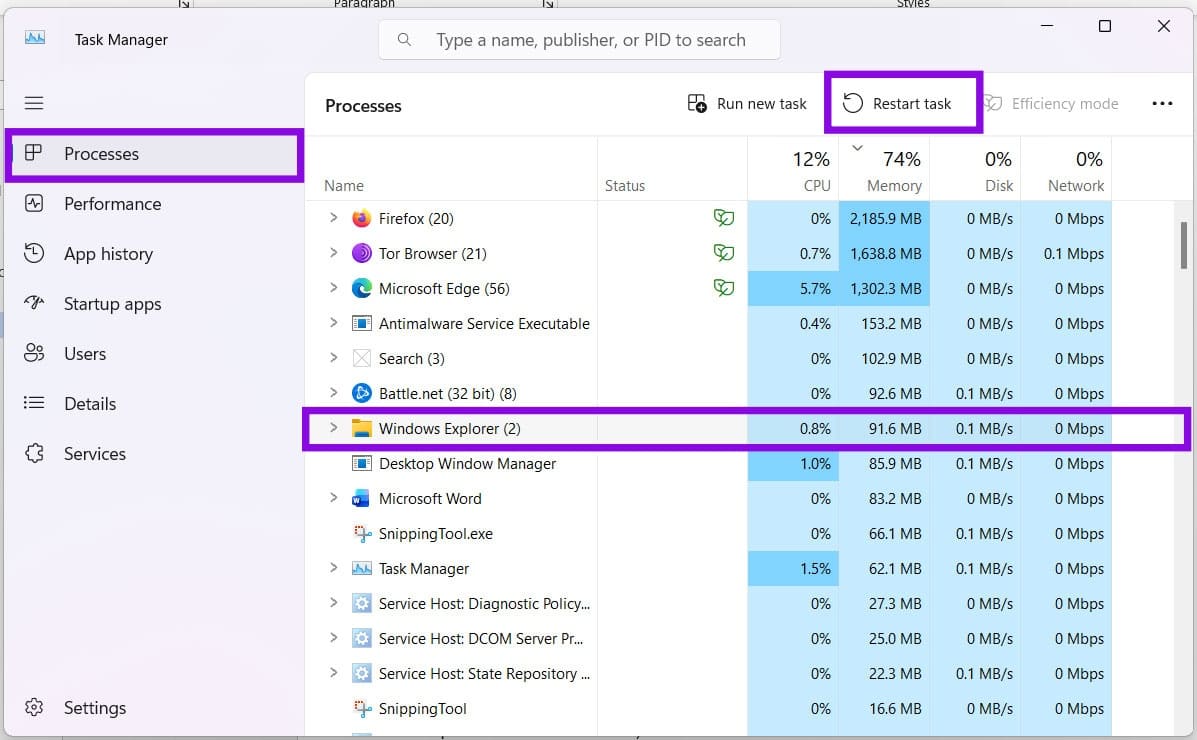Open the Performance page
The width and height of the screenshot is (1197, 740).
[155, 204]
